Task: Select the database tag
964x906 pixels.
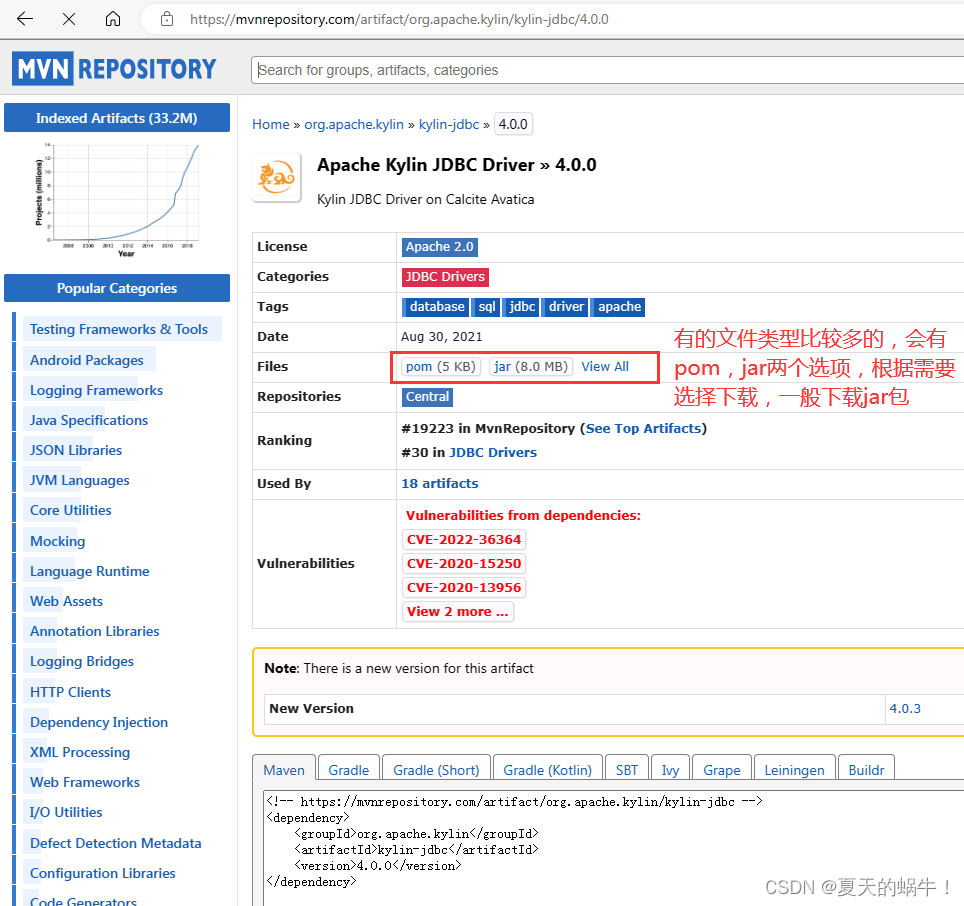Action: (436, 307)
